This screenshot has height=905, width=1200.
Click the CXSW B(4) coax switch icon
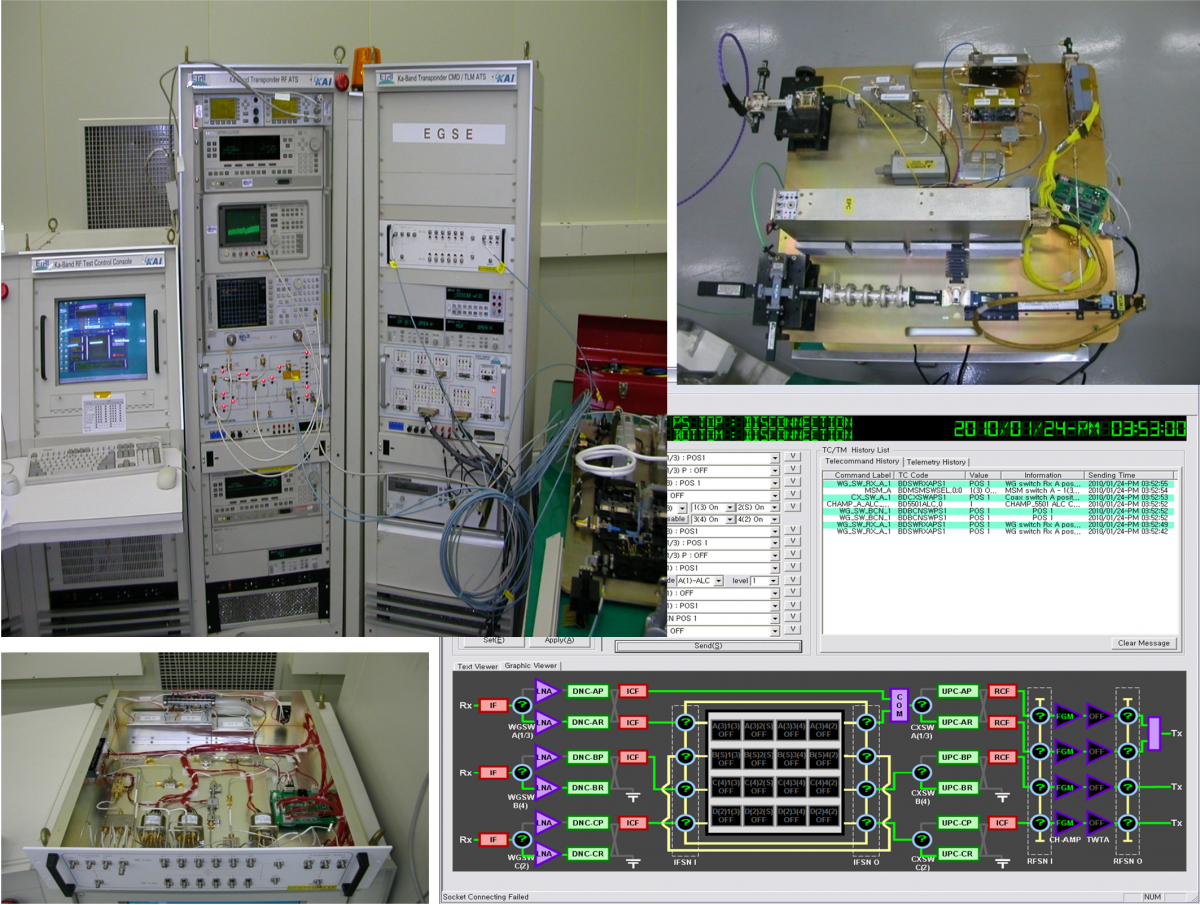[921, 772]
